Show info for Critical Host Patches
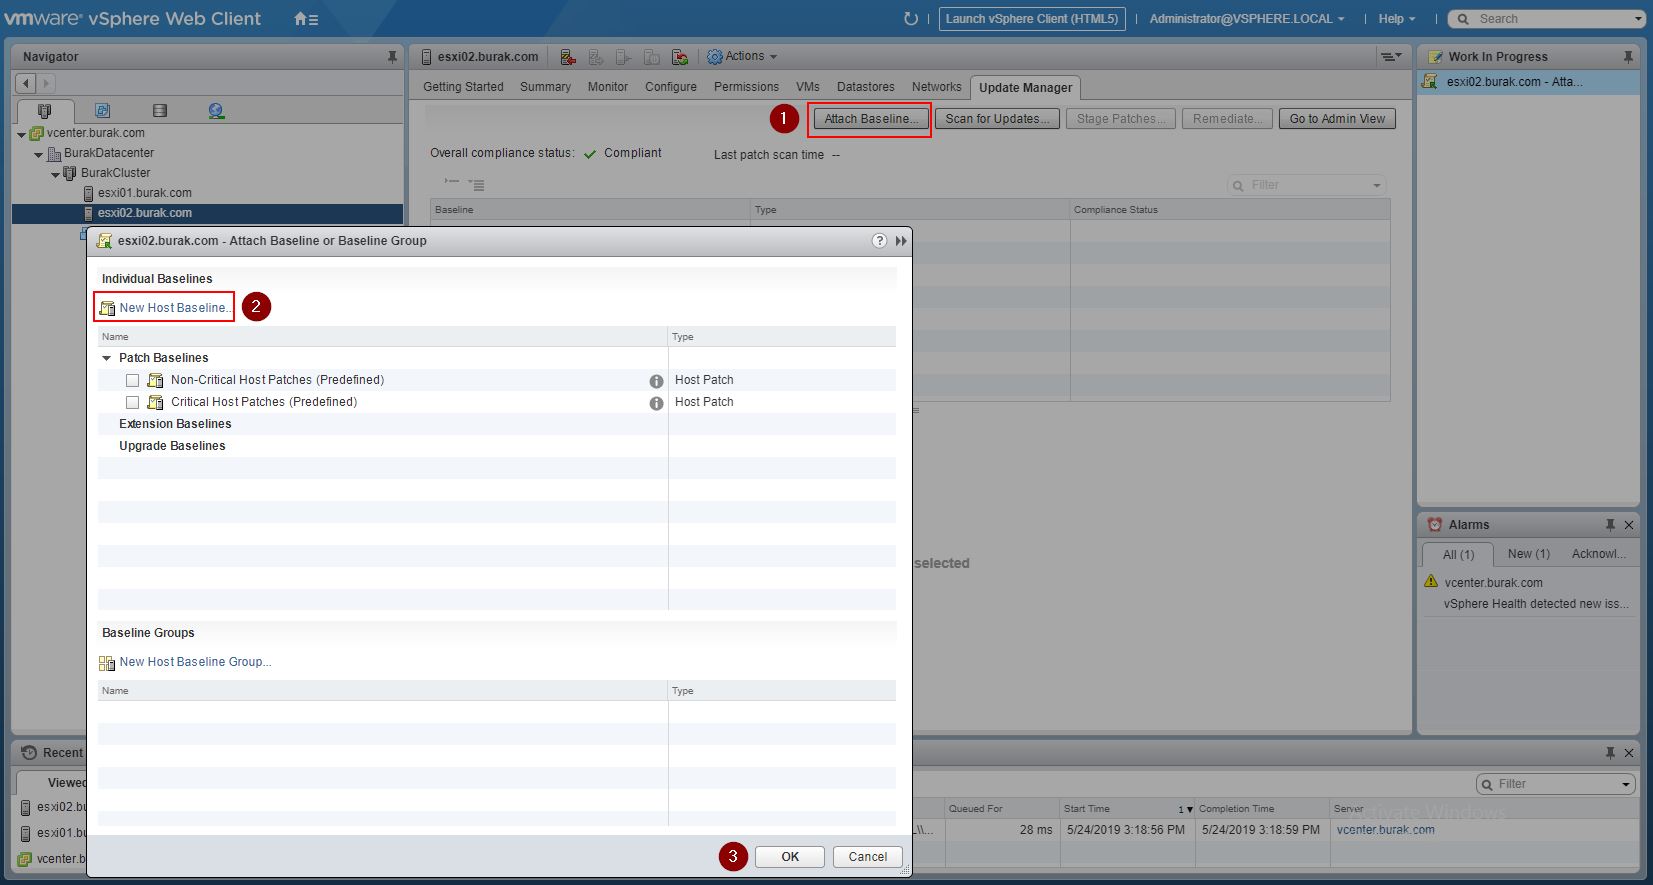The height and width of the screenshot is (885, 1653). click(656, 403)
